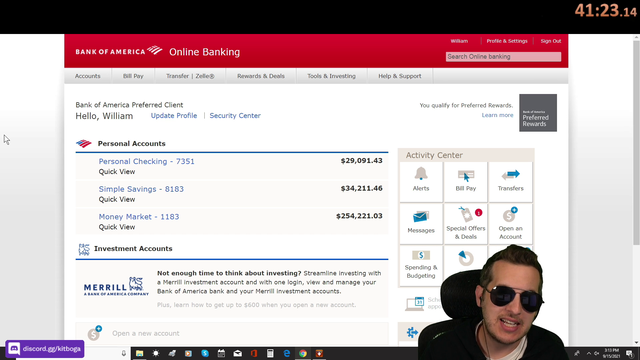Click the Personal Accounts heading
640x360 pixels.
pos(131,144)
